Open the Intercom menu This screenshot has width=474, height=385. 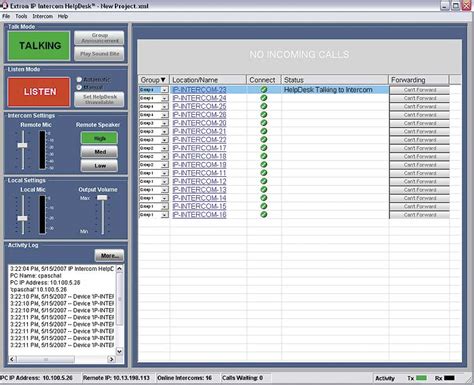click(x=43, y=16)
